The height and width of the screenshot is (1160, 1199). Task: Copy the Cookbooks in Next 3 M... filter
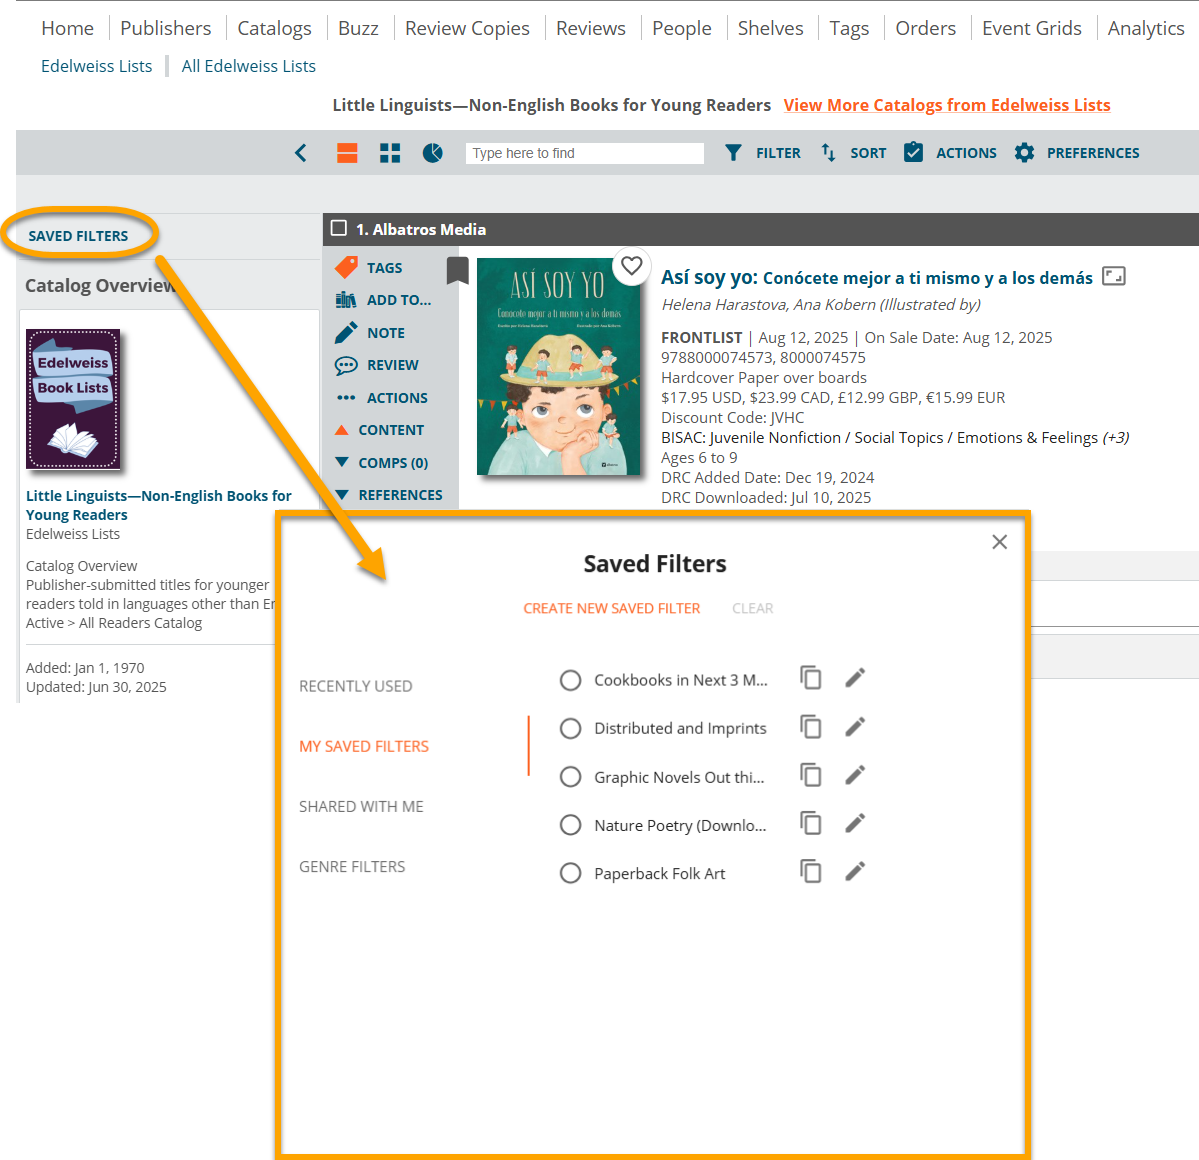pos(811,677)
